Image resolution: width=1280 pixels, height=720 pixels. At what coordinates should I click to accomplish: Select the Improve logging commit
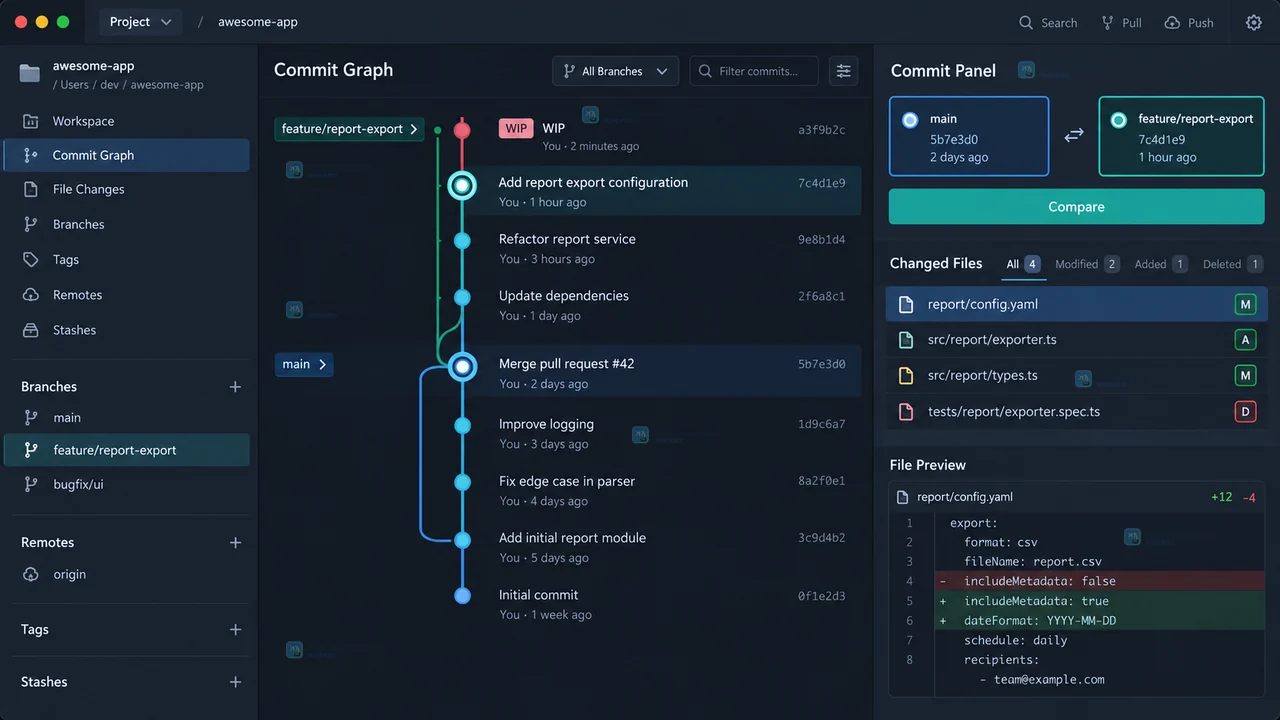point(660,433)
